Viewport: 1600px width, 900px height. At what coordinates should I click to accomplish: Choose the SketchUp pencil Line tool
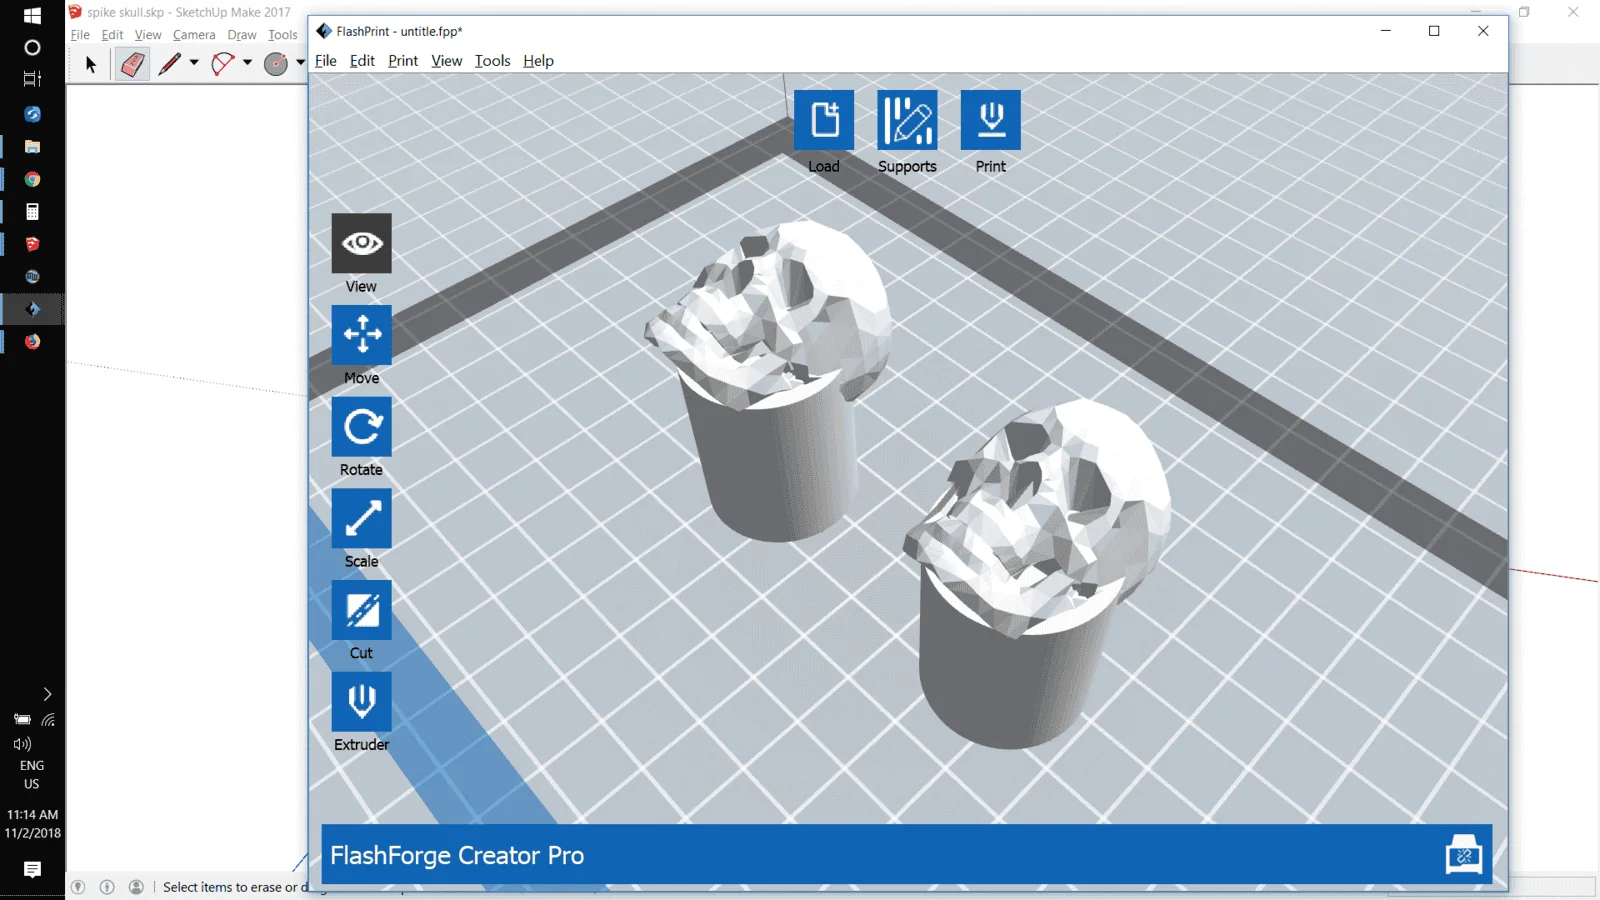[169, 64]
